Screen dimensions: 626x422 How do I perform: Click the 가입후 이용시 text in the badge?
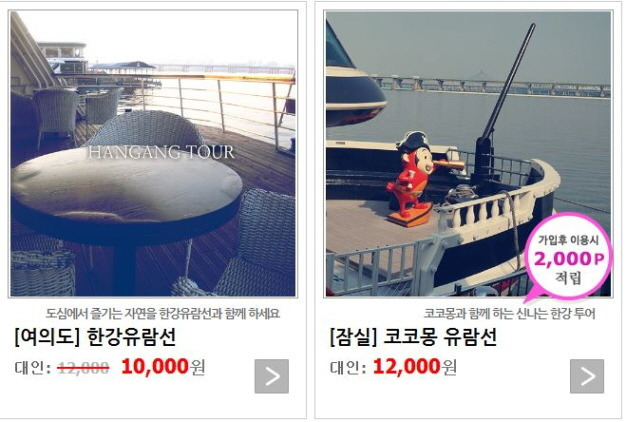pos(568,240)
